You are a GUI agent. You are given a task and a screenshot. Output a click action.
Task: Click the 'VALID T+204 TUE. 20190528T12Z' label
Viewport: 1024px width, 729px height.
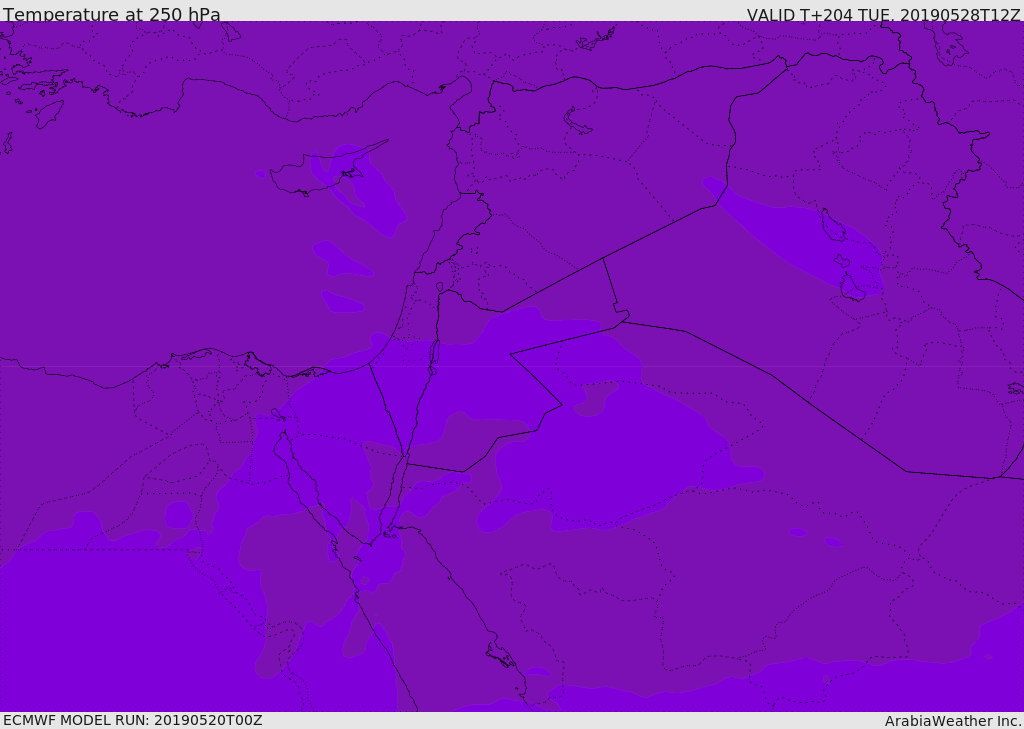pos(884,15)
